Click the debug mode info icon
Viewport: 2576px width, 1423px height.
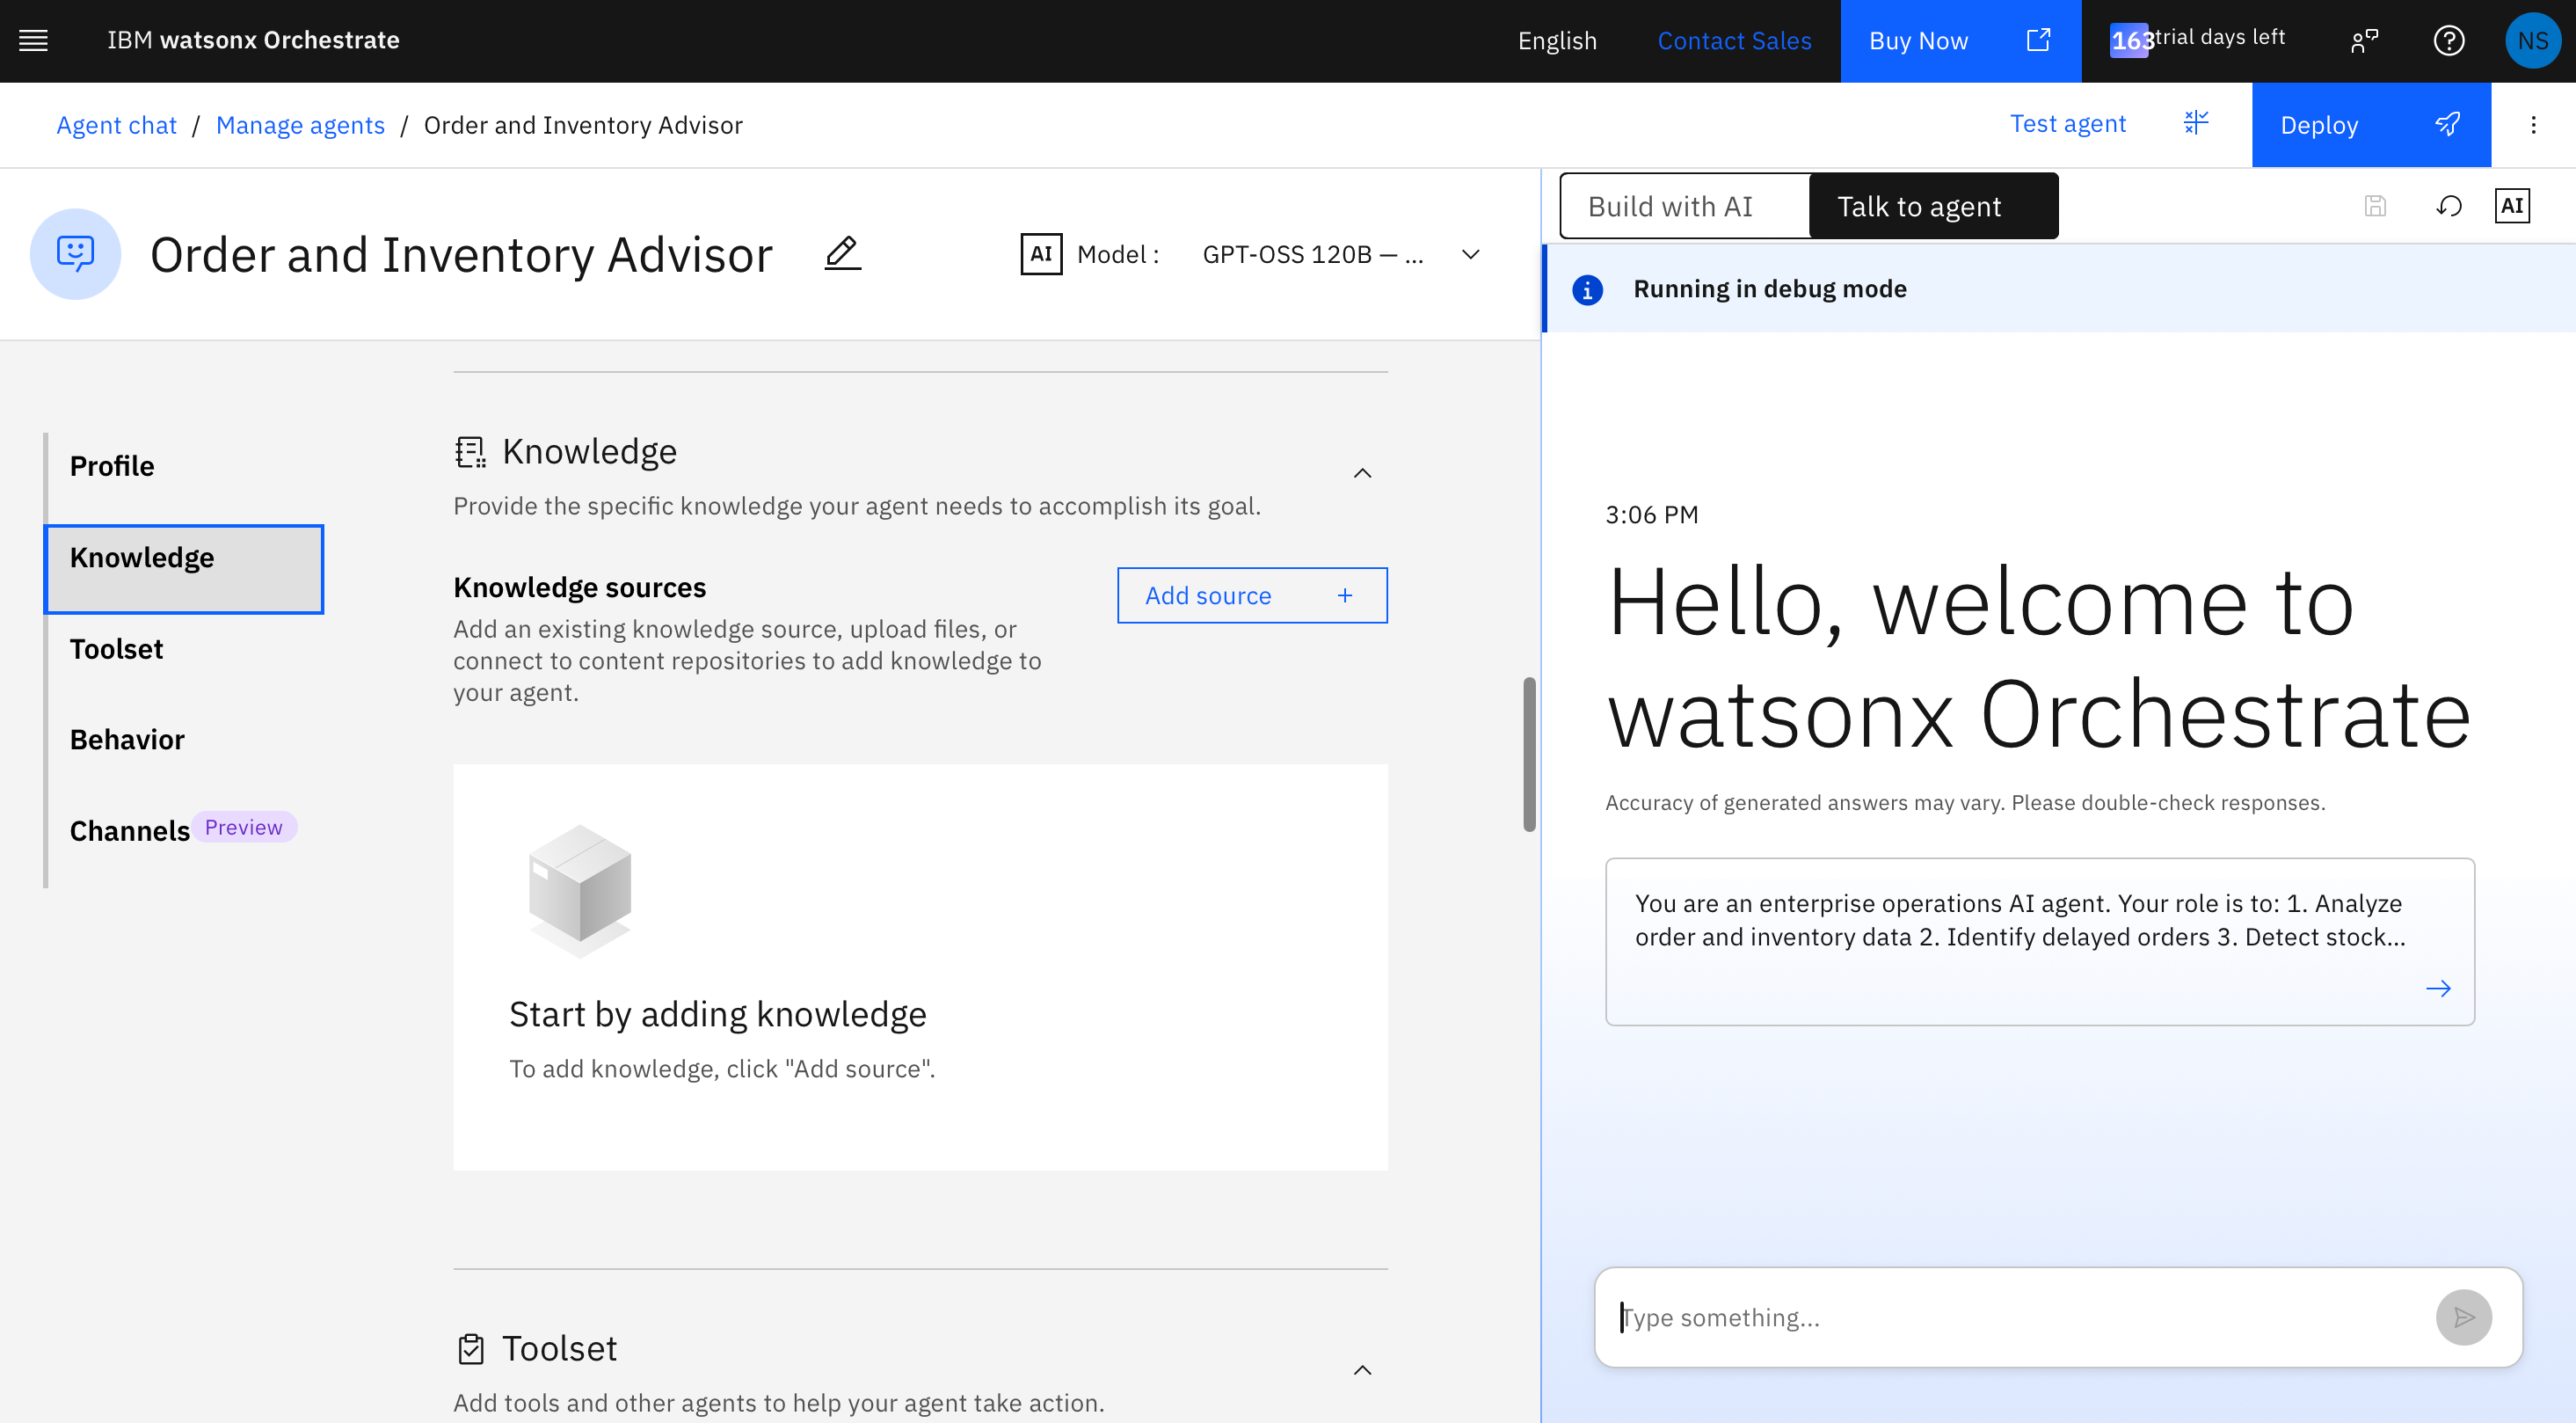click(1587, 290)
